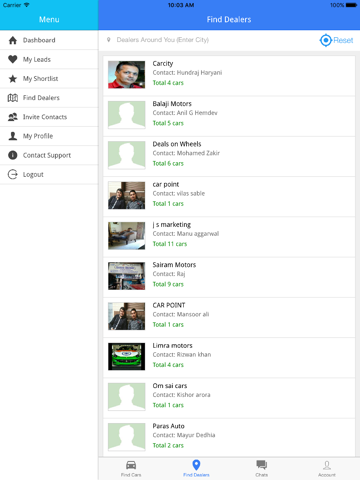Open Limra motors dealer name
Image resolution: width=360 pixels, height=480 pixels.
(x=172, y=346)
